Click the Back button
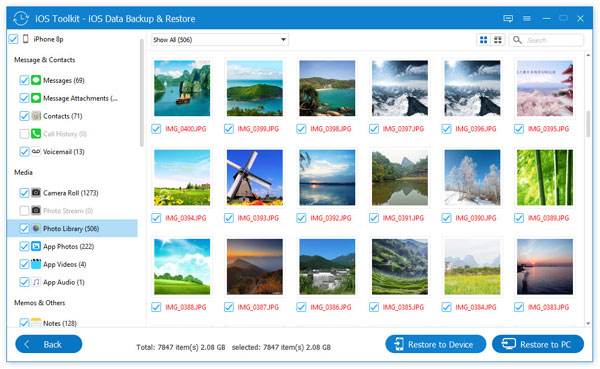 (x=49, y=344)
